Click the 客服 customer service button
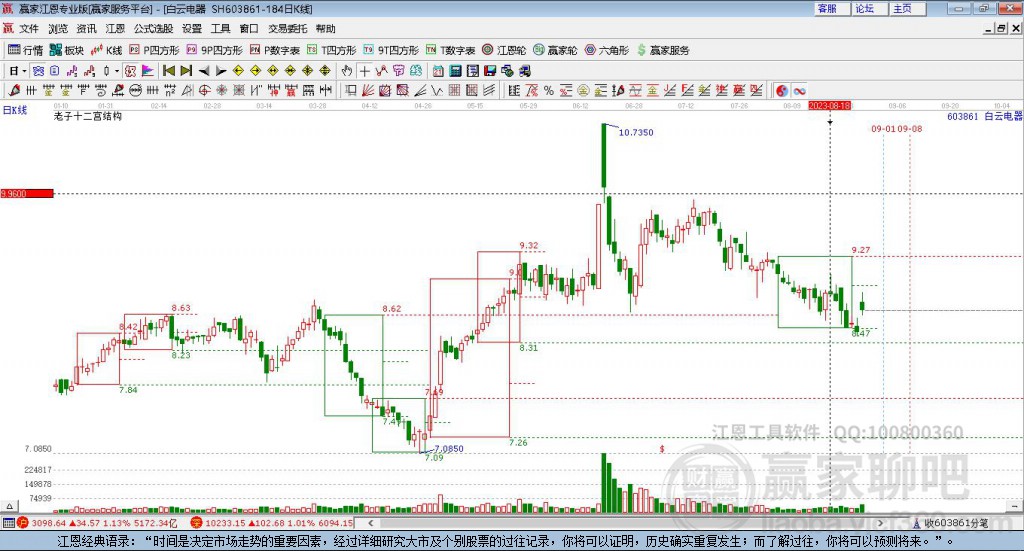 (x=831, y=8)
